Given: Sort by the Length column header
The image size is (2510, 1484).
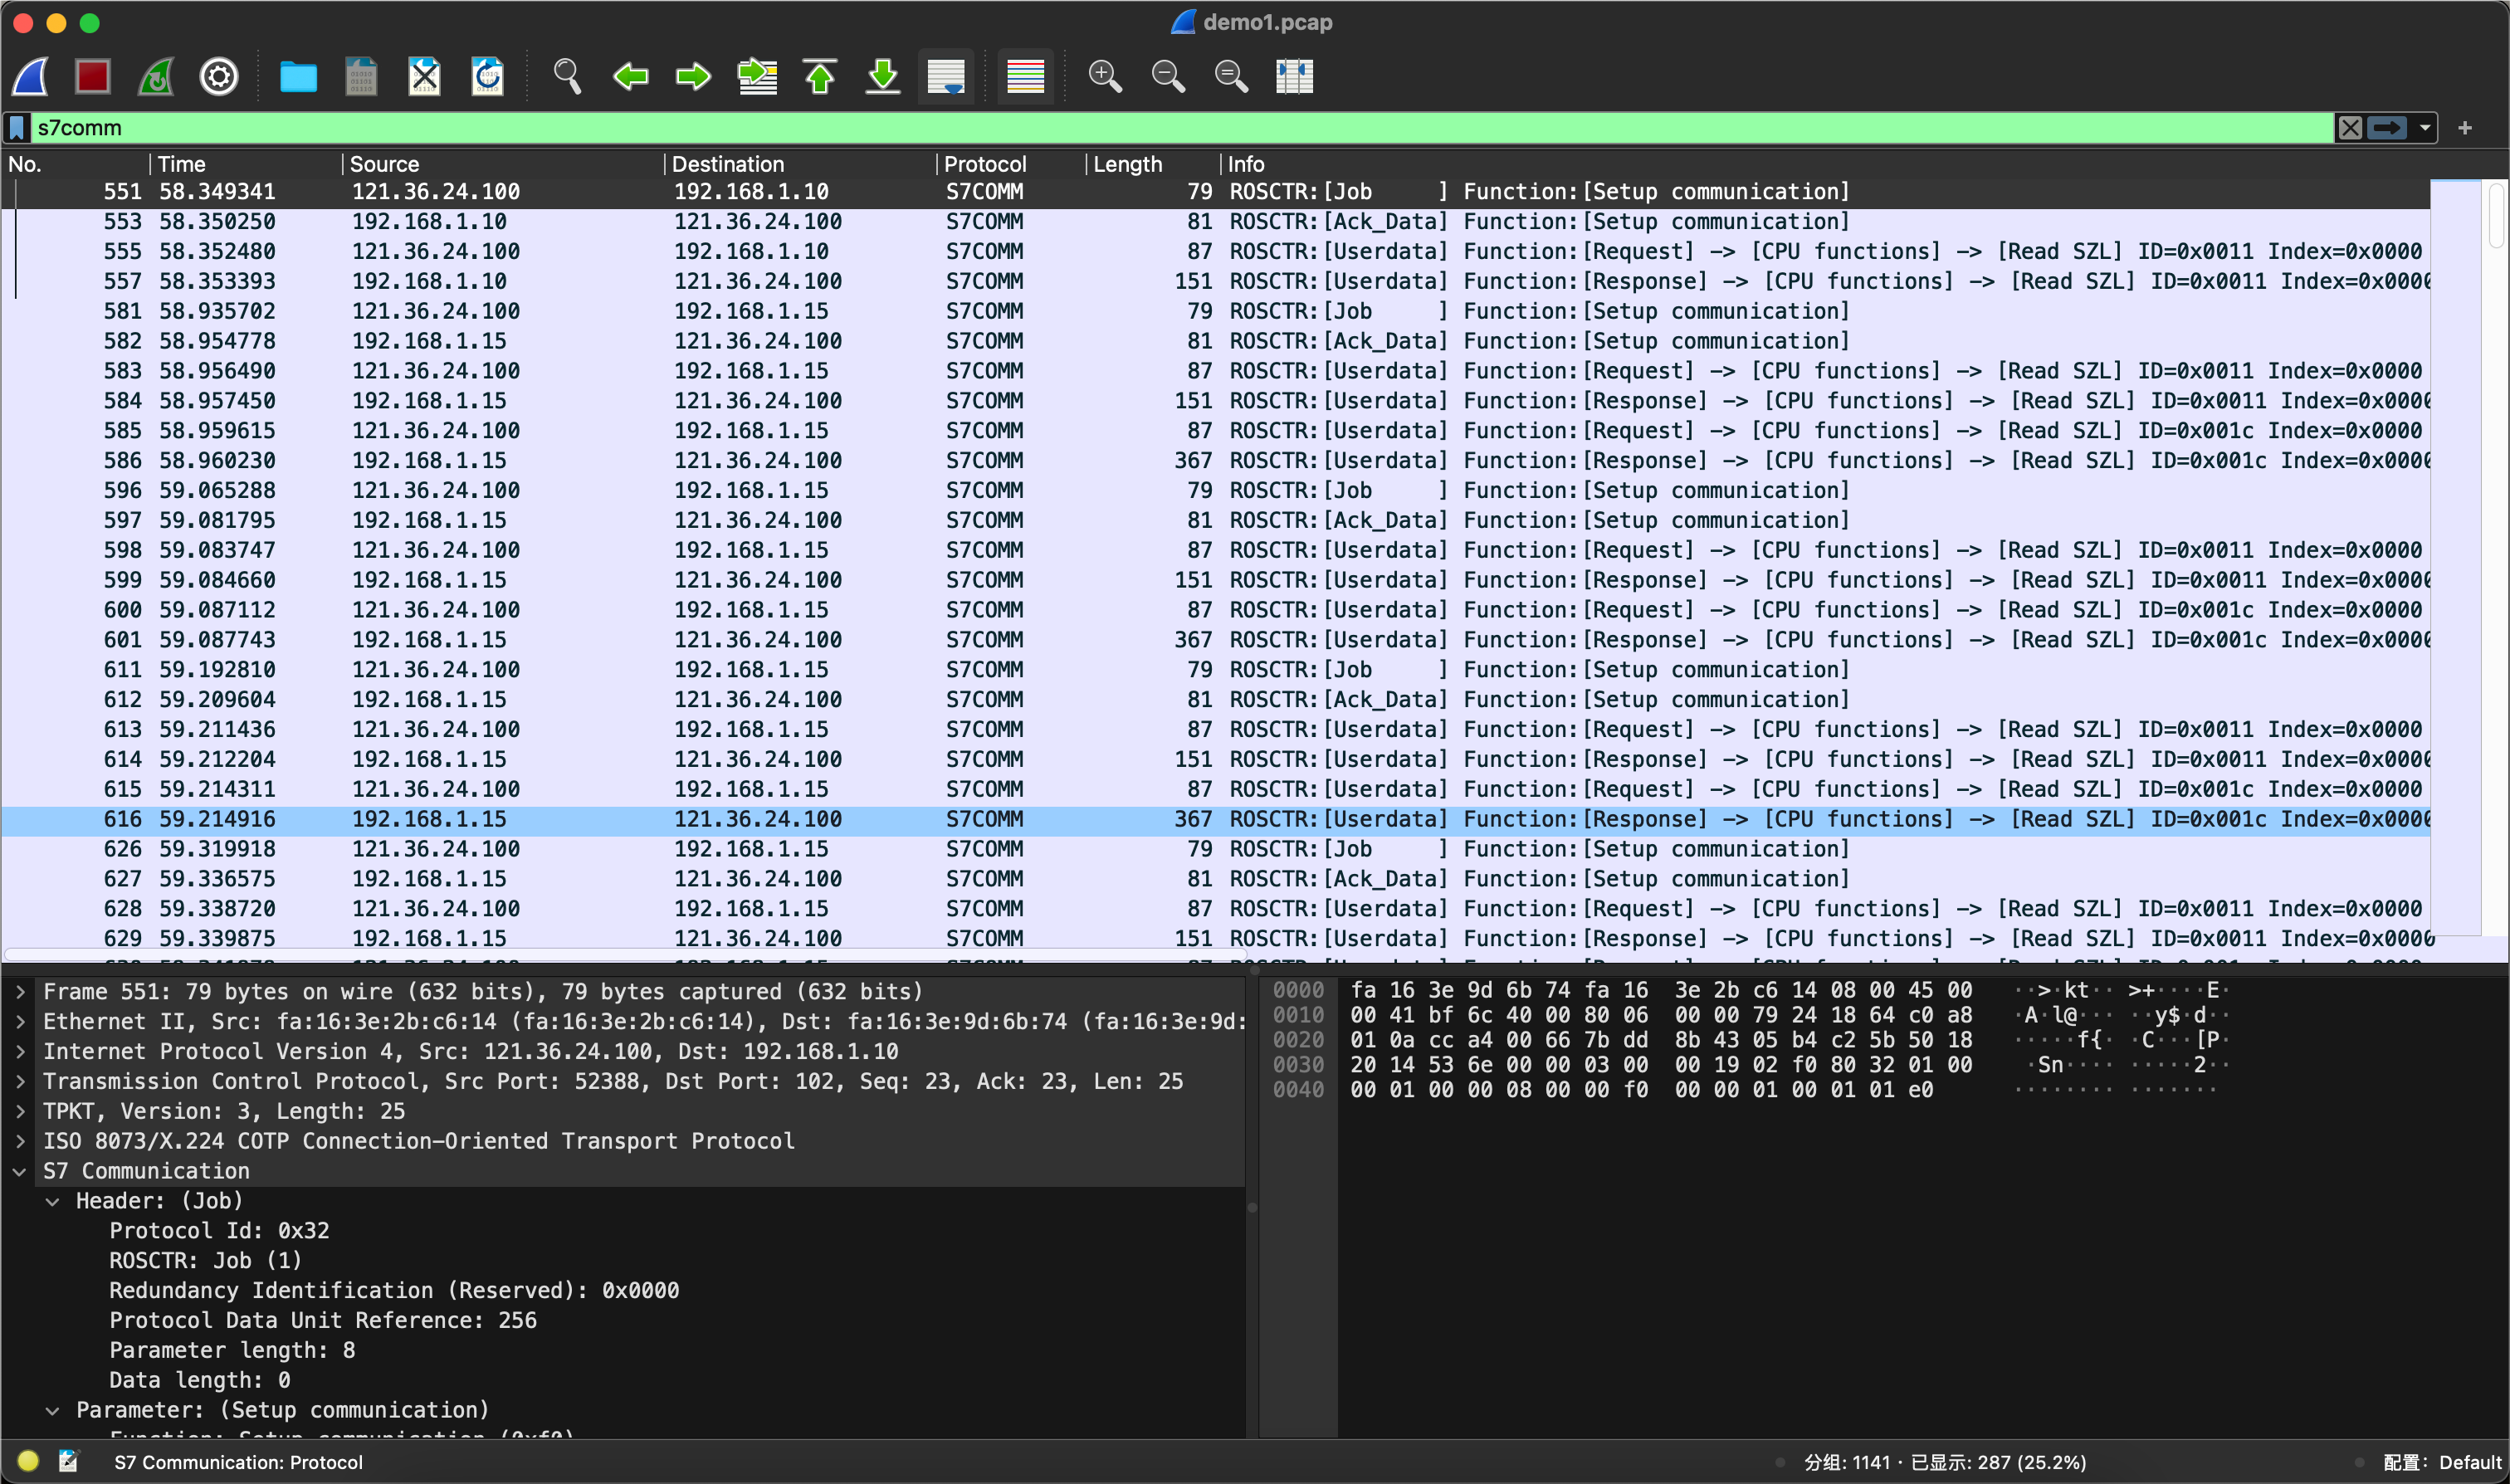Looking at the screenshot, I should click(1153, 164).
